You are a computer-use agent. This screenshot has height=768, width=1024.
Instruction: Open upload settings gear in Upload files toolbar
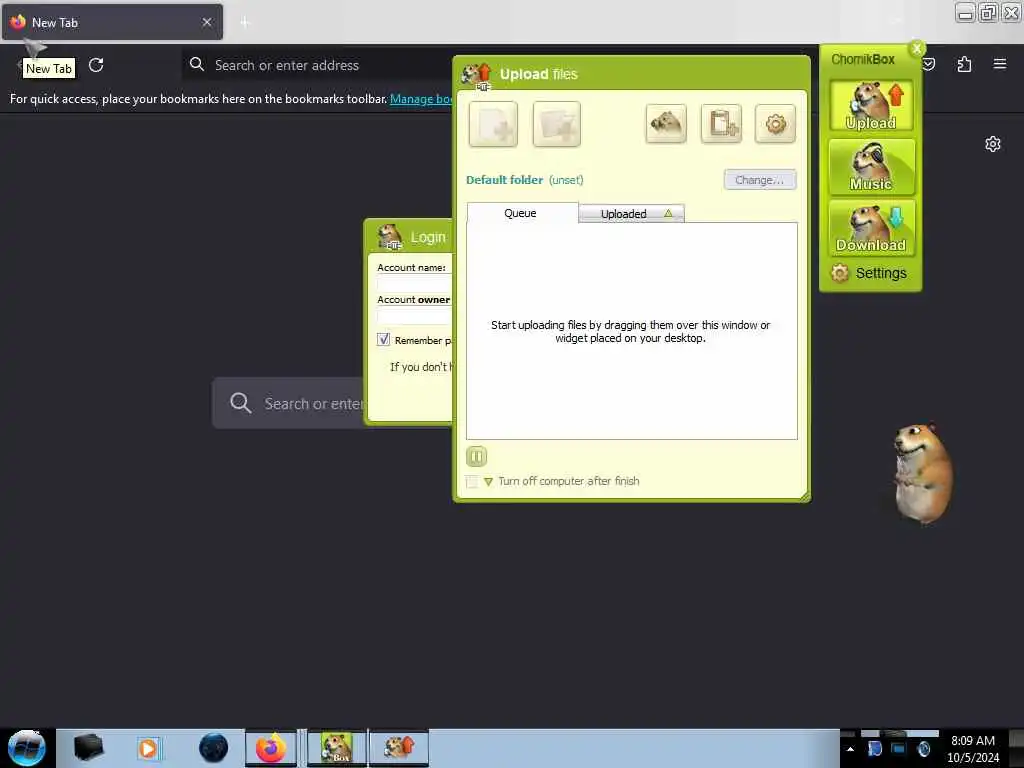pyautogui.click(x=775, y=123)
